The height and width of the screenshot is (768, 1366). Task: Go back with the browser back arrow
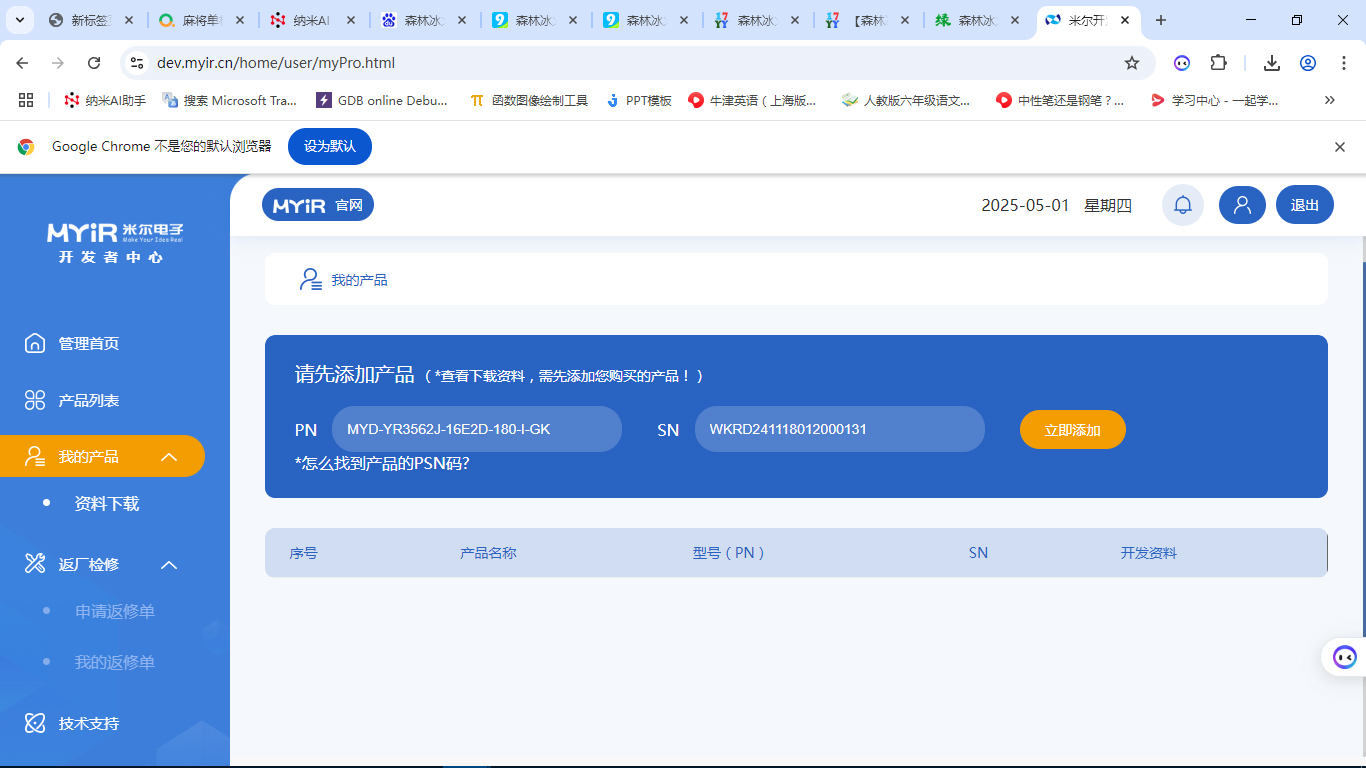(x=22, y=63)
